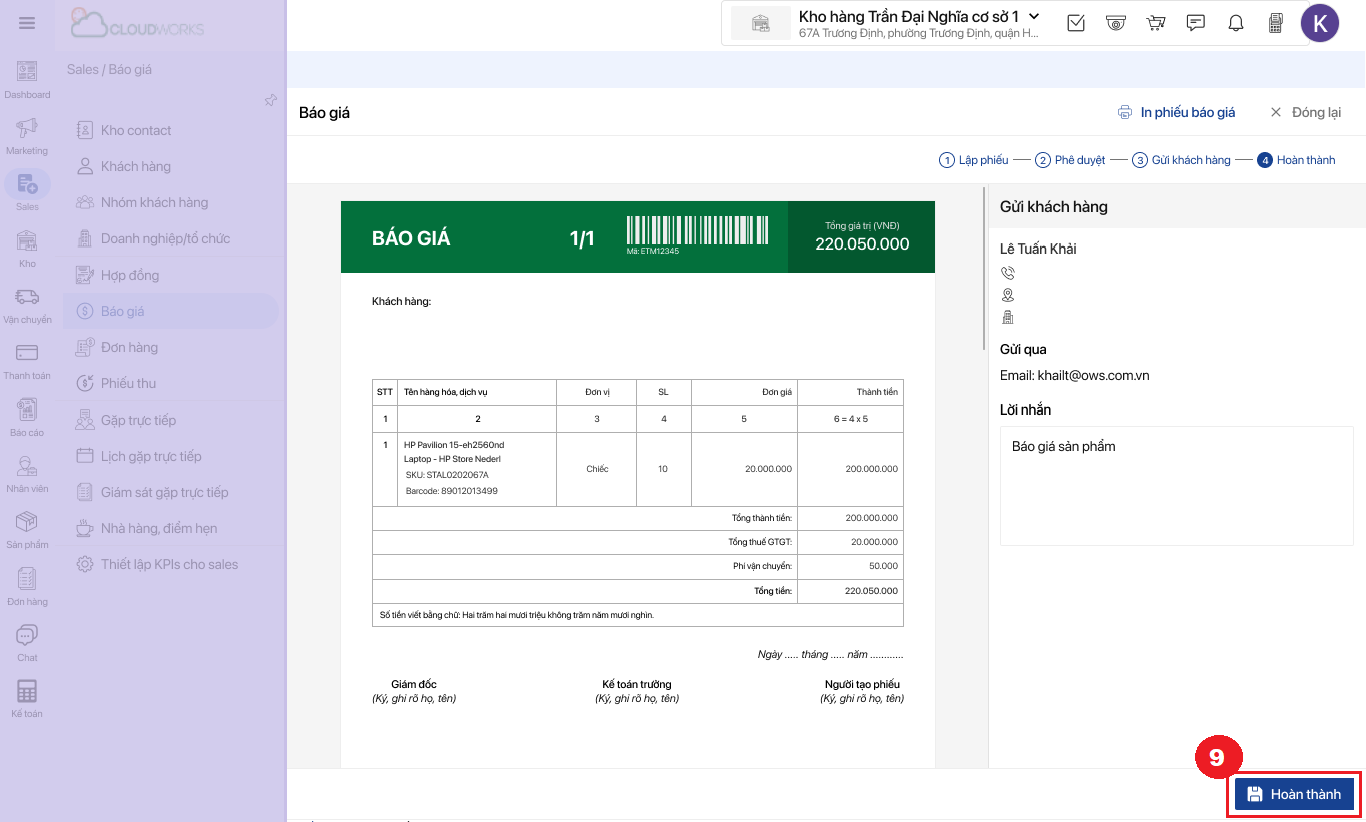This screenshot has width=1366, height=822.
Task: Expand the Kho hàng Trần Đại Nghĩa dropdown
Action: pyautogui.click(x=1034, y=16)
